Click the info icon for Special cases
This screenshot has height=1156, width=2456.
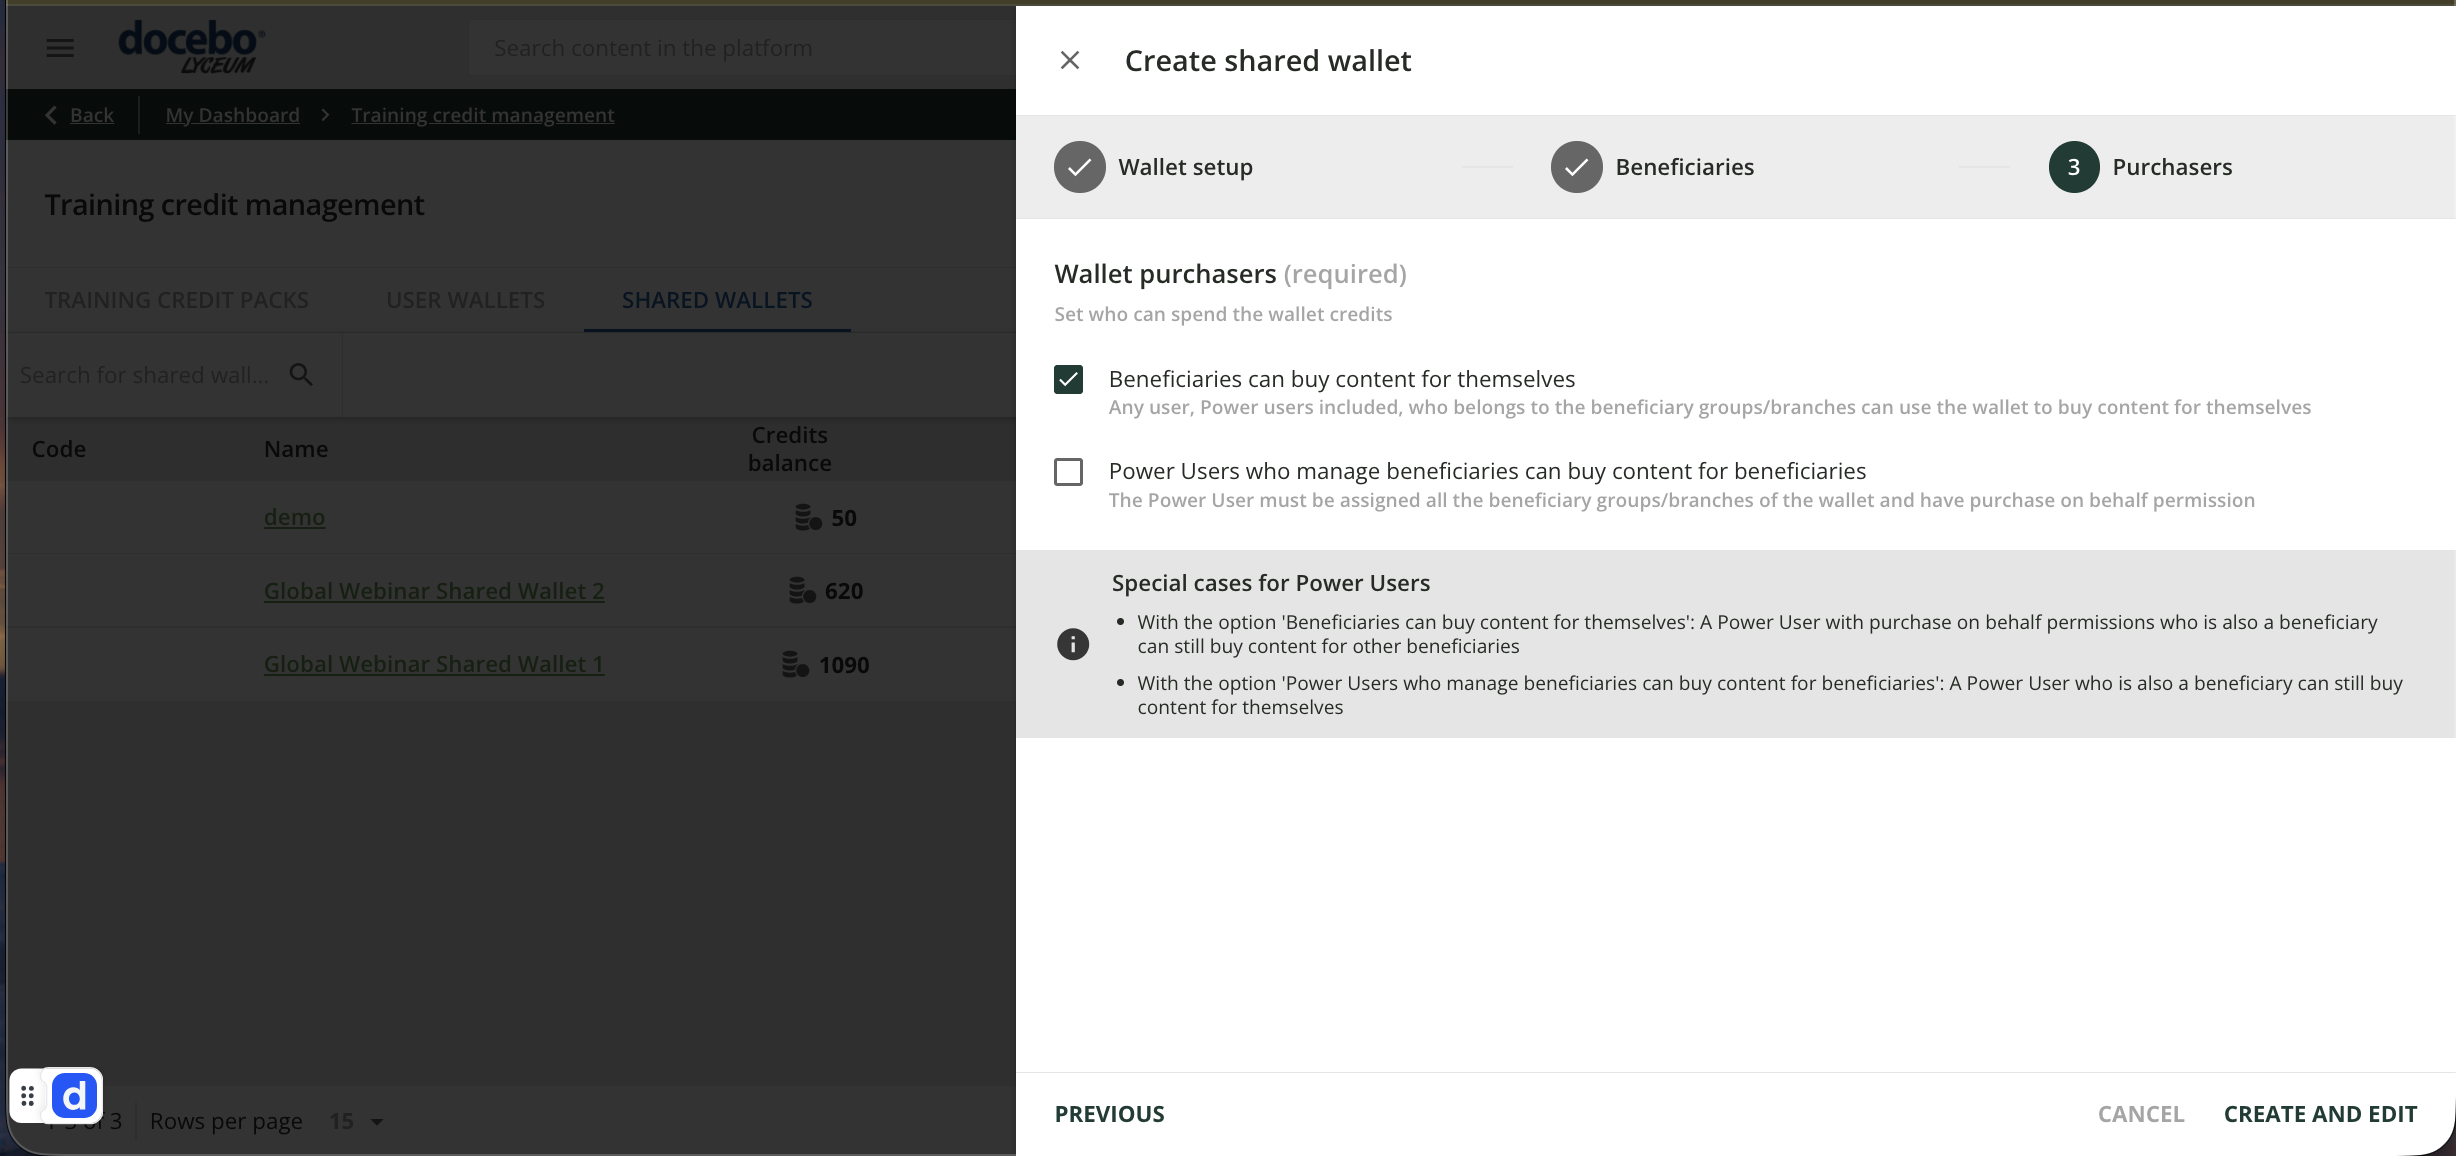(x=1072, y=644)
